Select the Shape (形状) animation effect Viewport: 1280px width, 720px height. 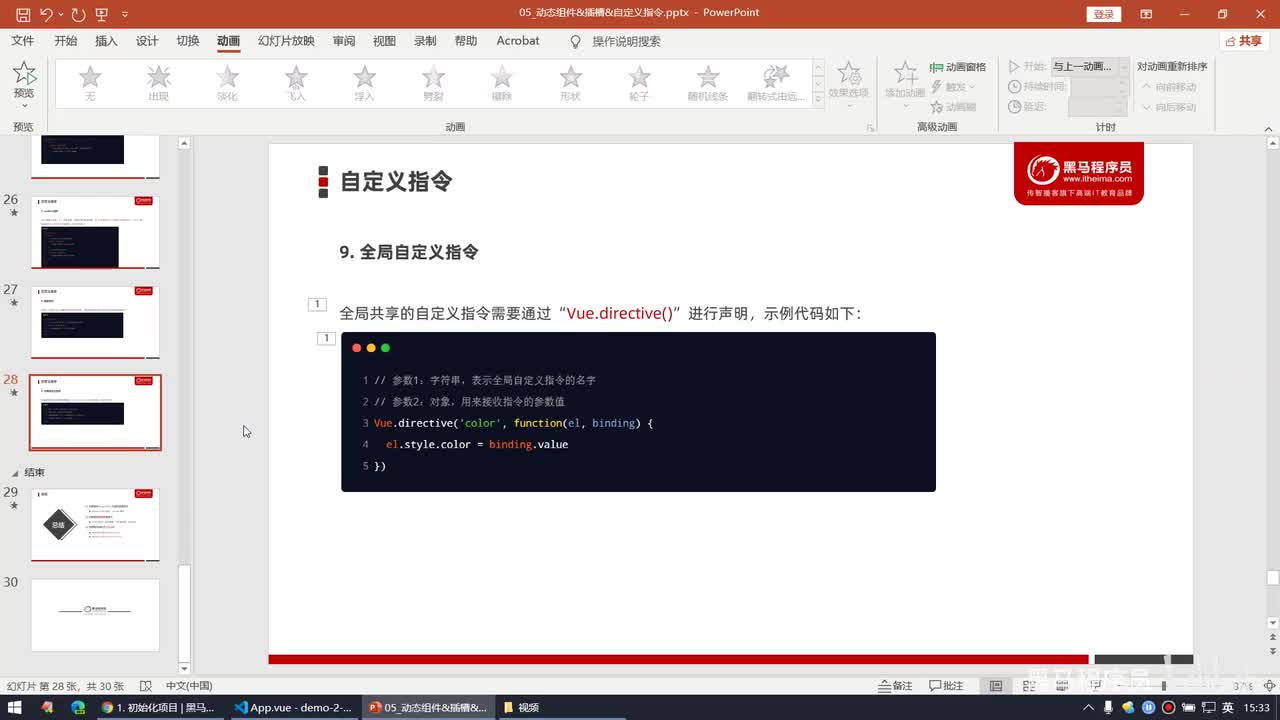pos(570,82)
